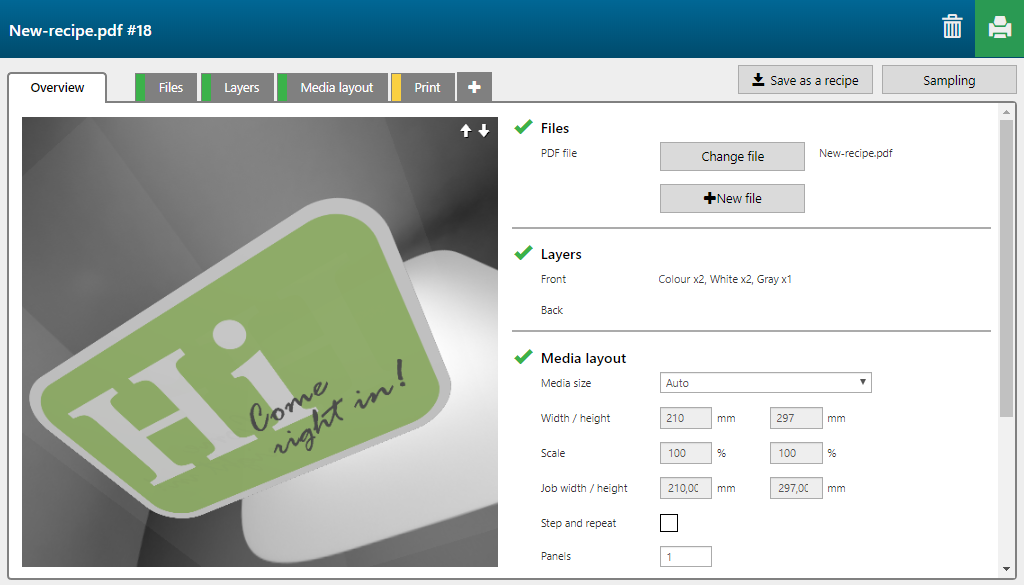
Task: Click the scrollbar down arrow
Action: click(1006, 569)
